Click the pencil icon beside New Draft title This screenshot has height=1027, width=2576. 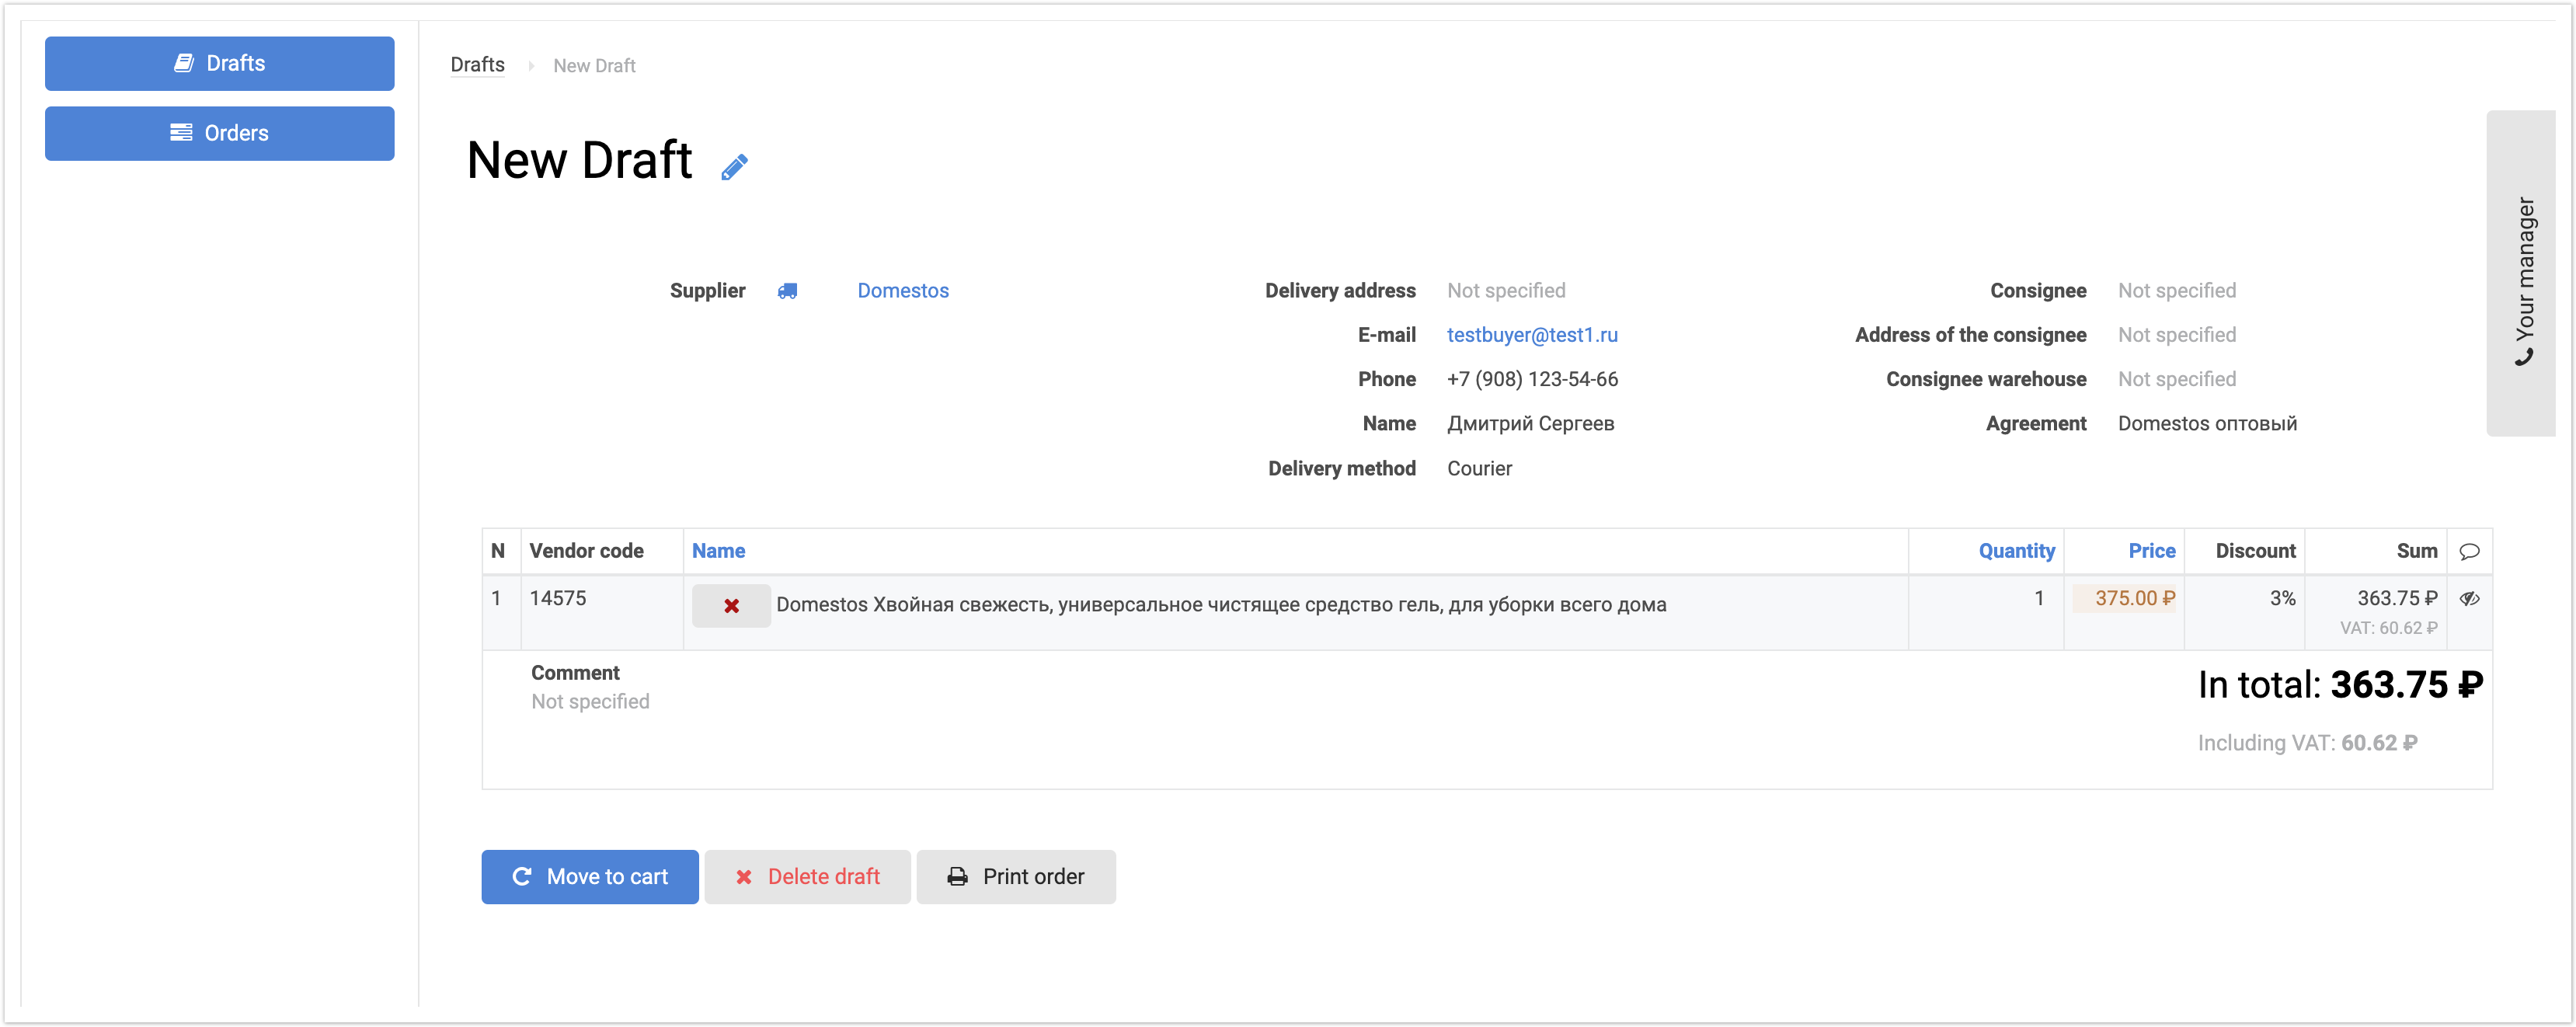click(x=734, y=166)
